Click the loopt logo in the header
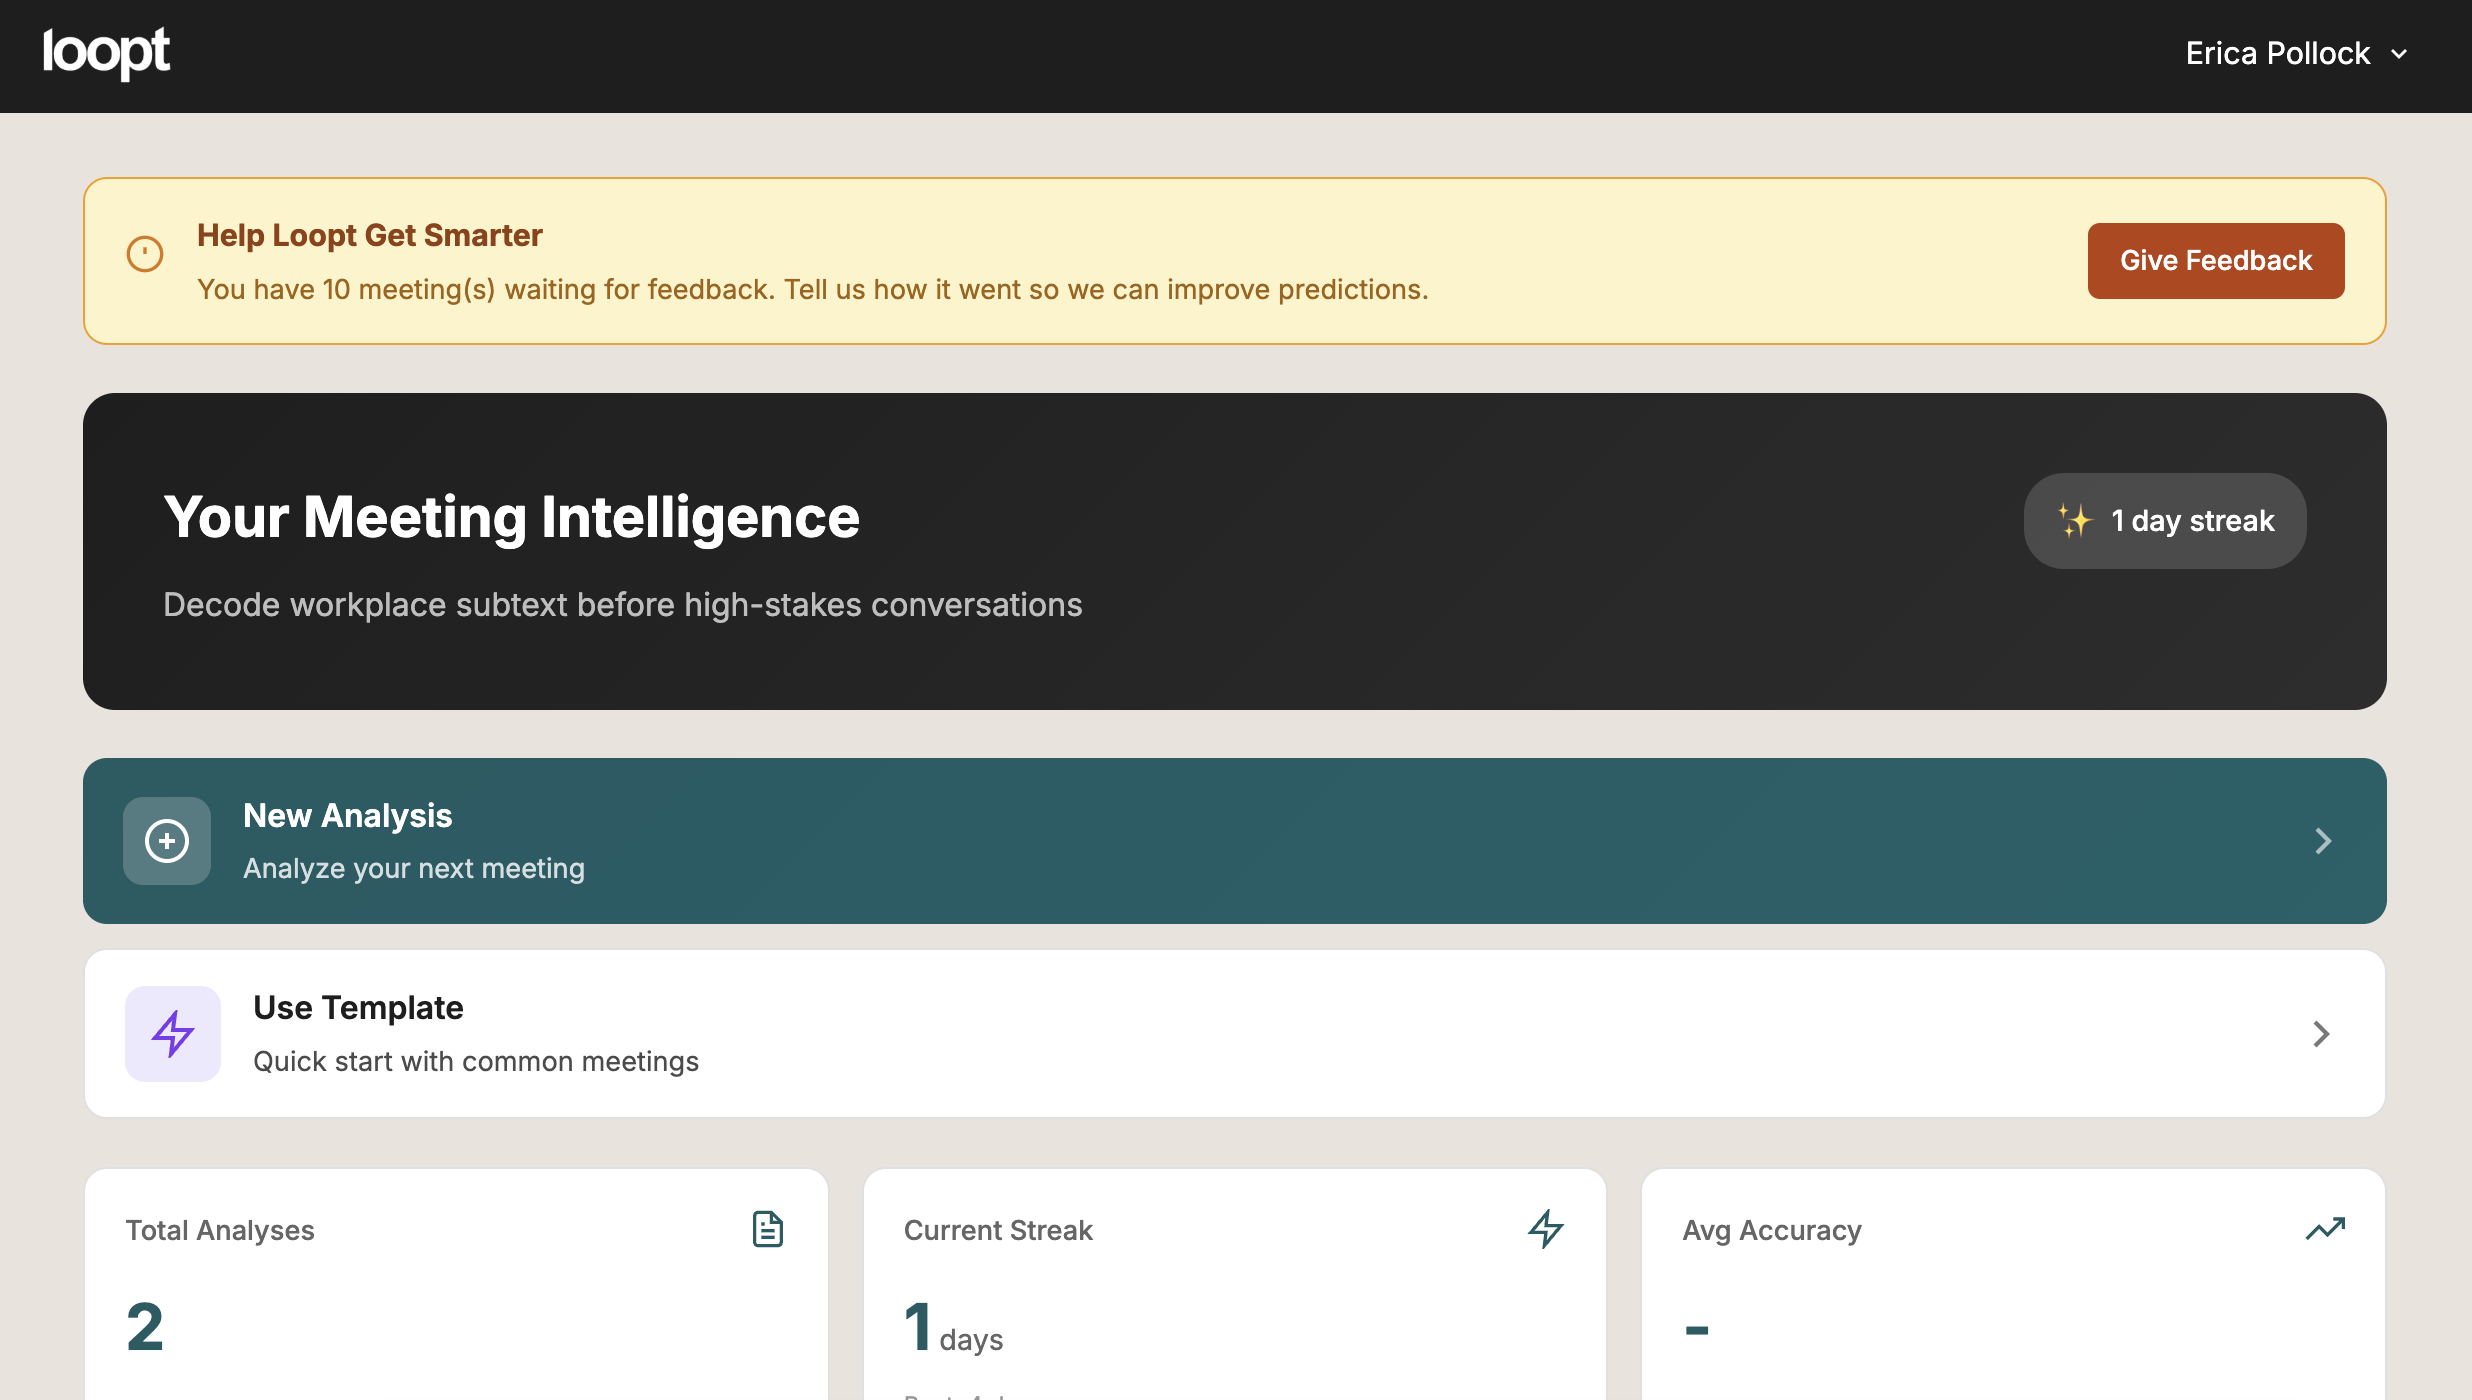This screenshot has height=1400, width=2472. coord(107,53)
